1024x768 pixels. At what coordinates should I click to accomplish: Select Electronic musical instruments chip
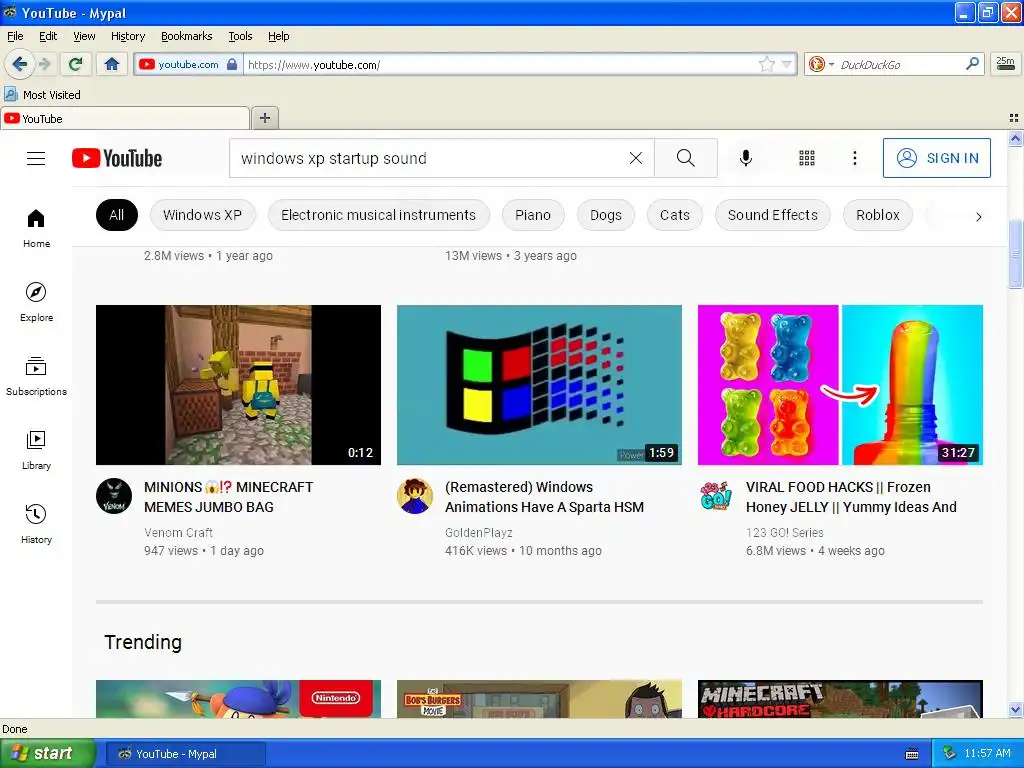click(x=378, y=215)
